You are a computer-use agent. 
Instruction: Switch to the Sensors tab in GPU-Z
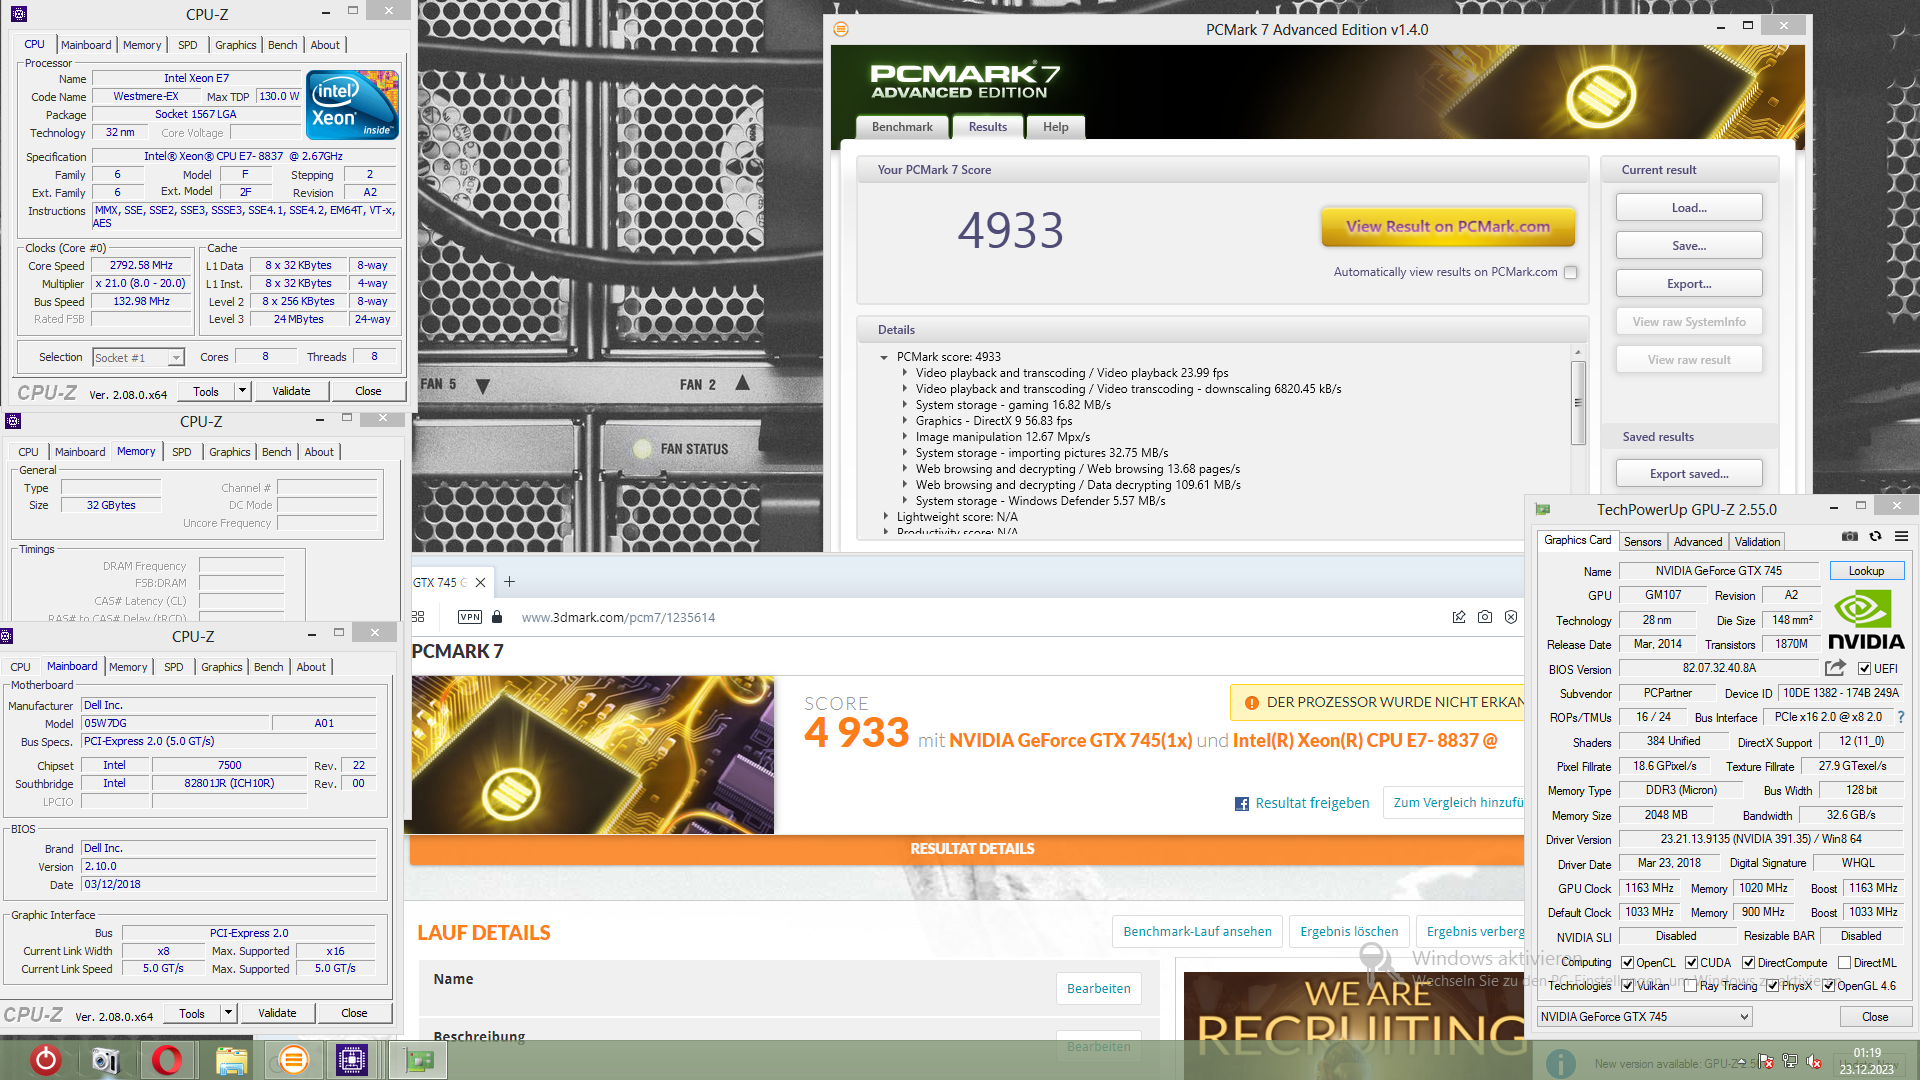click(1642, 542)
